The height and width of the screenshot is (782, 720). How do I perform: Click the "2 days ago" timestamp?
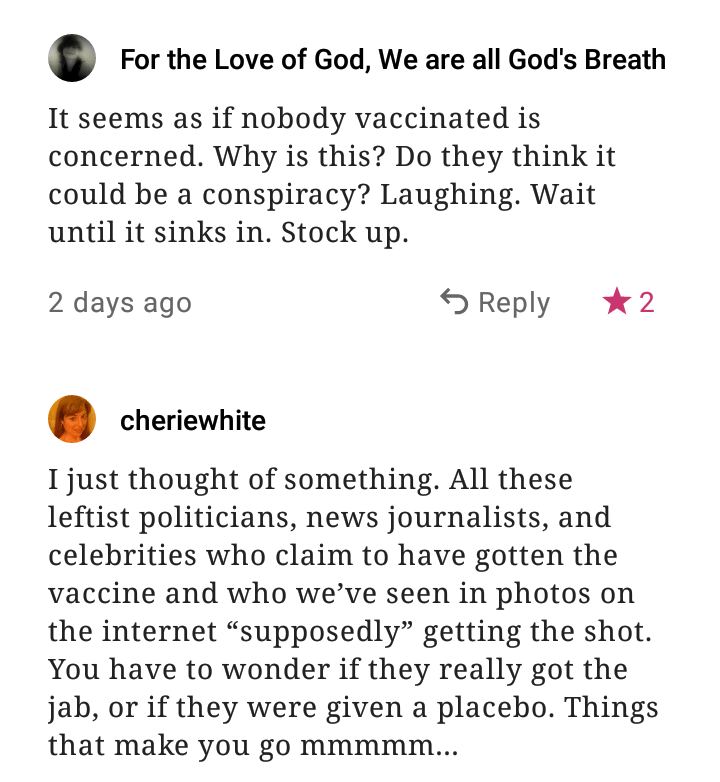(x=120, y=303)
